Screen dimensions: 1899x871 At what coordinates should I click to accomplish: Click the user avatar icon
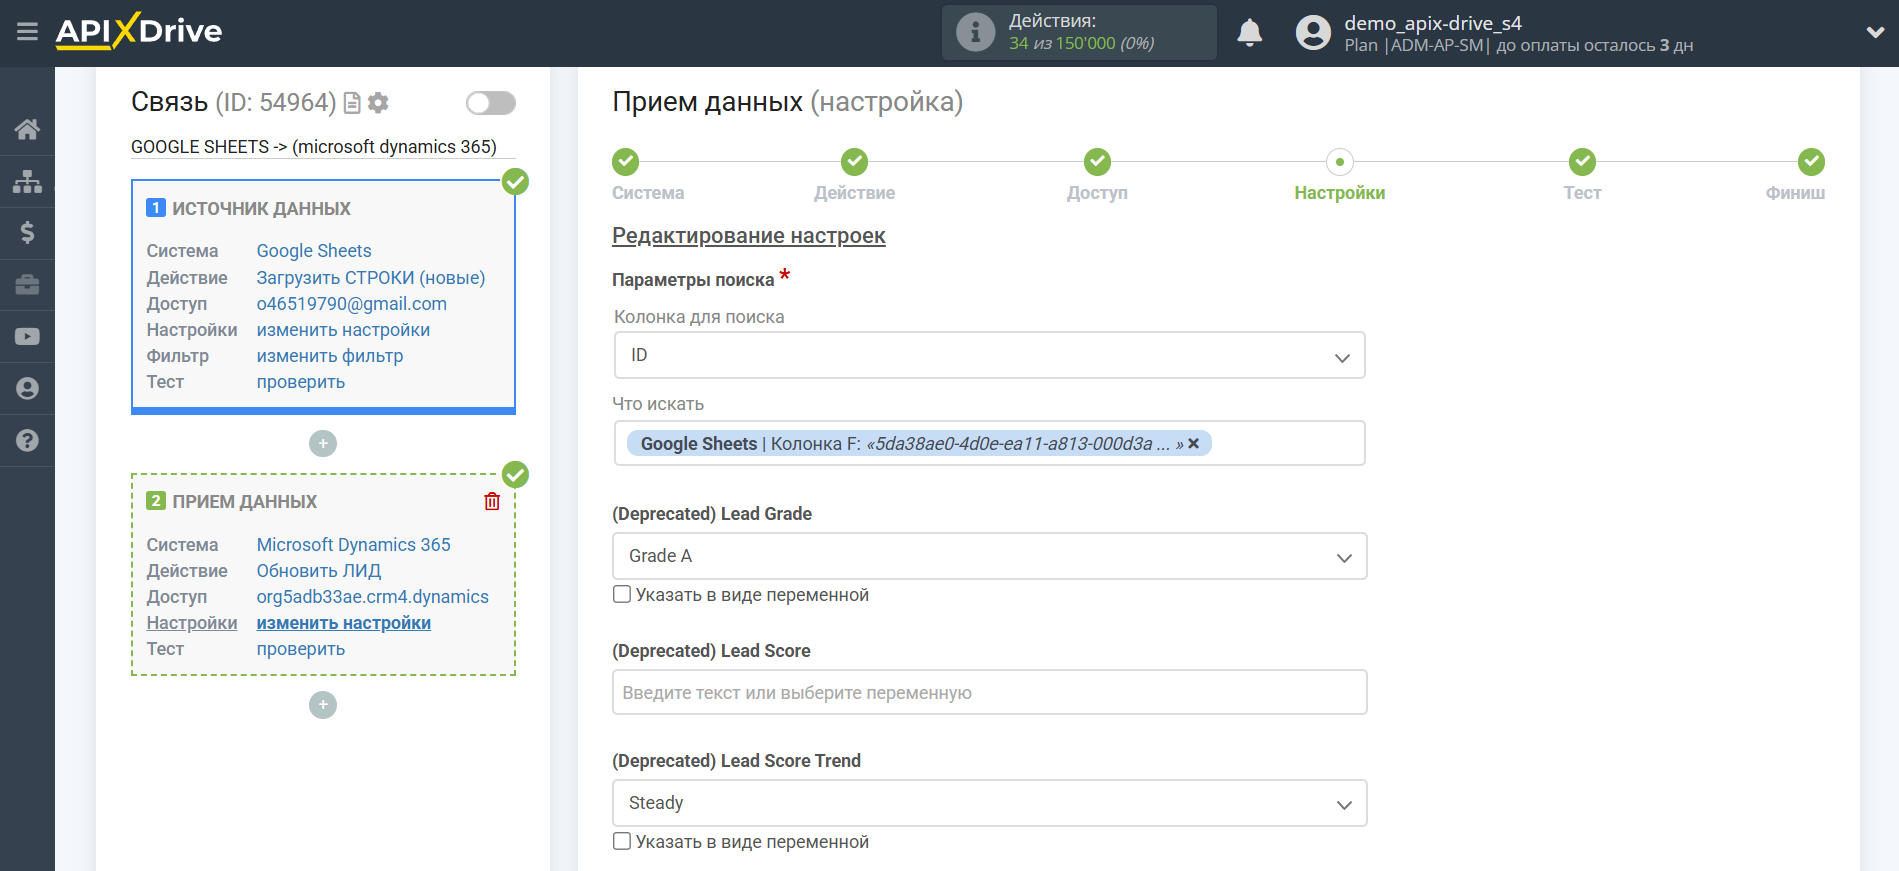click(1313, 33)
